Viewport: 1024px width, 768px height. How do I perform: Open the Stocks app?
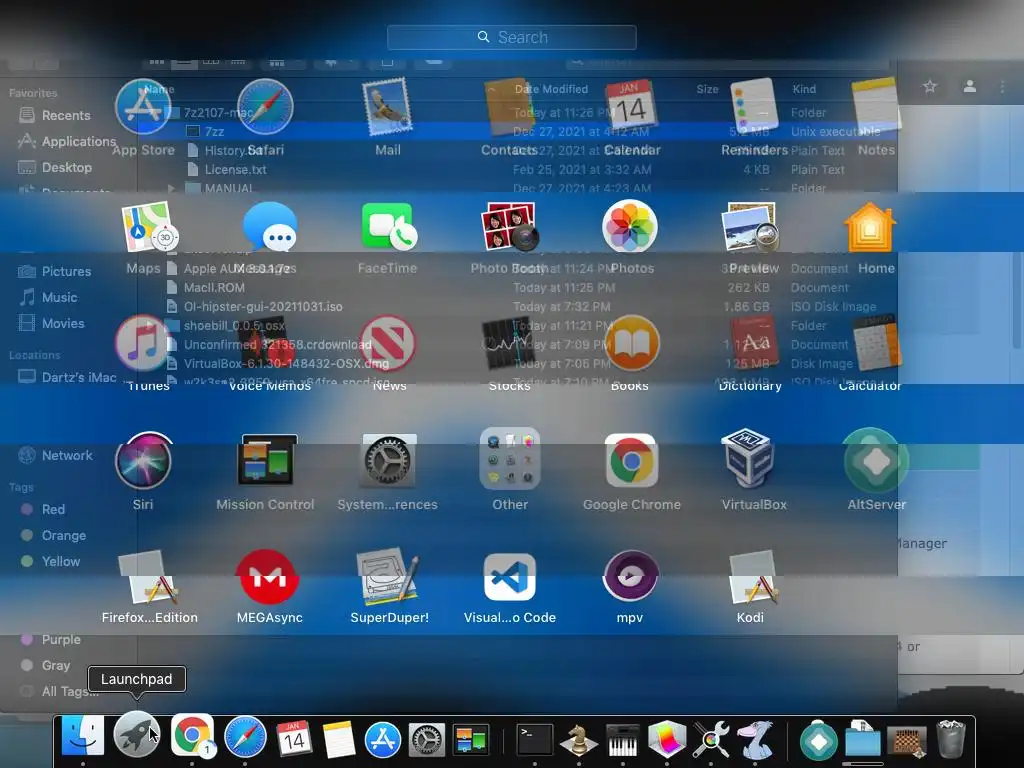(509, 343)
